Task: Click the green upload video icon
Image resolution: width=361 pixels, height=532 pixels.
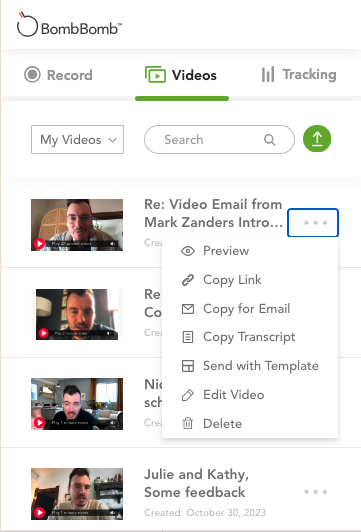Action: (x=317, y=138)
